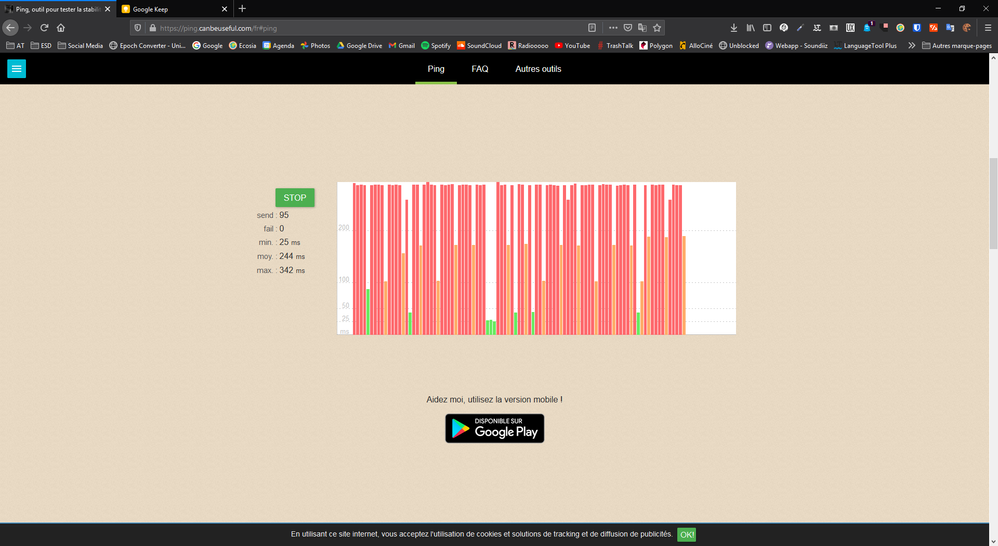998x546 pixels.
Task: Expand the Social Media bookmarks folder
Action: (x=80, y=45)
